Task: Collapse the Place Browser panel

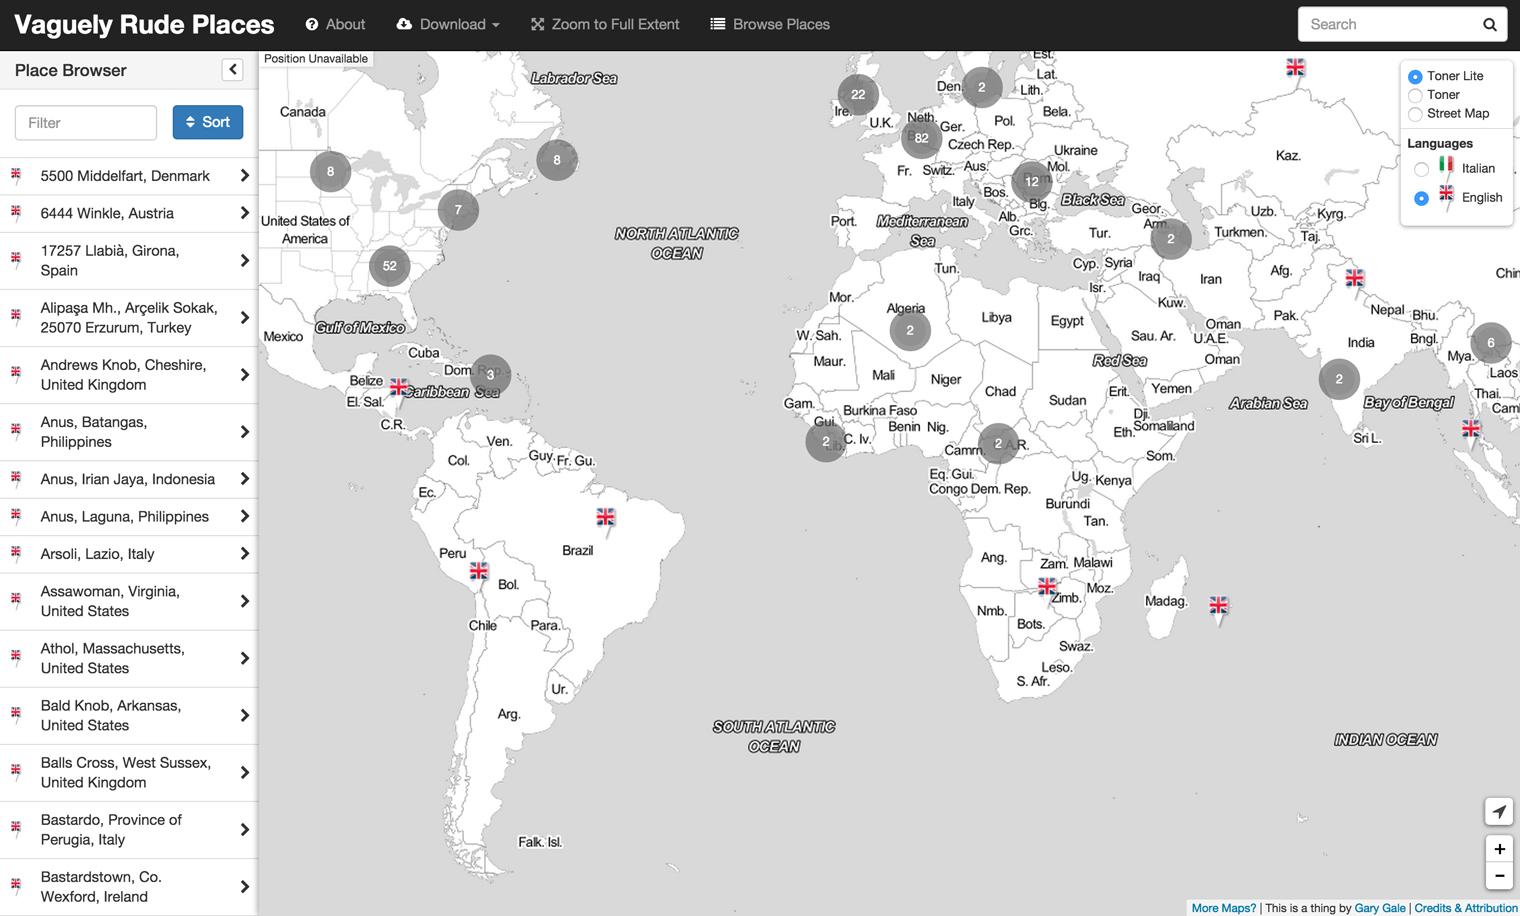Action: pyautogui.click(x=232, y=69)
